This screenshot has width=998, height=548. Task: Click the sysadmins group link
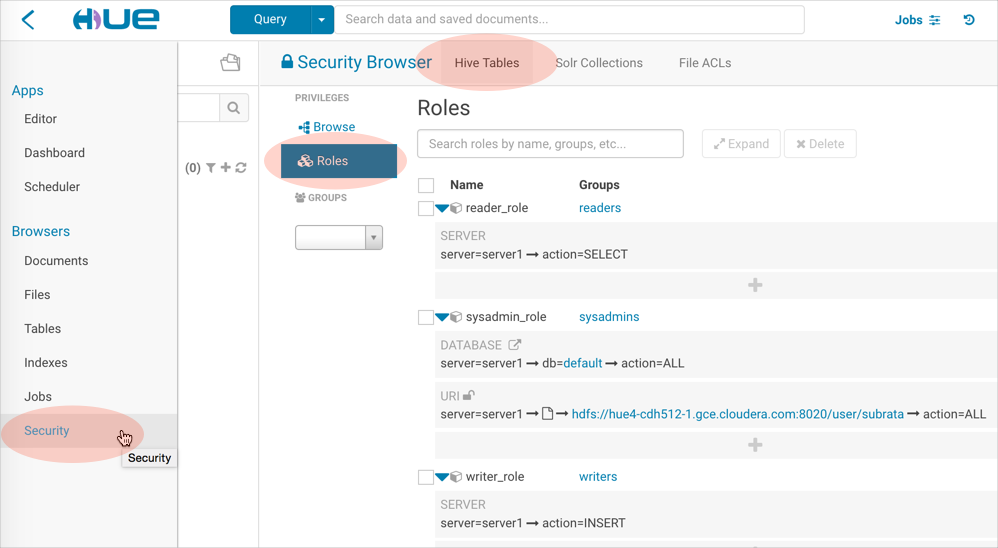(609, 317)
